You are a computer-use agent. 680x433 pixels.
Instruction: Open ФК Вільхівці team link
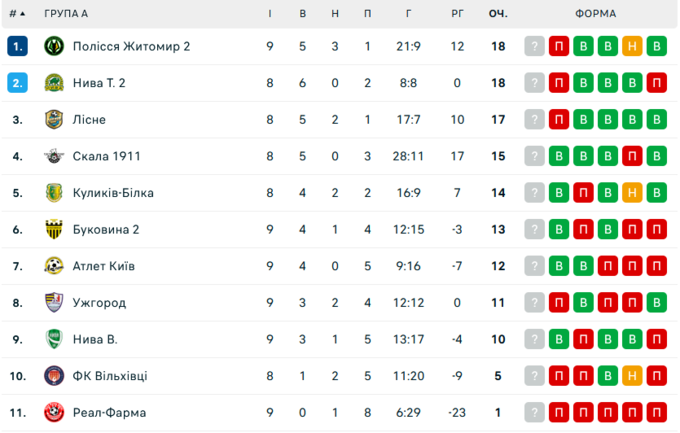[x=110, y=376]
